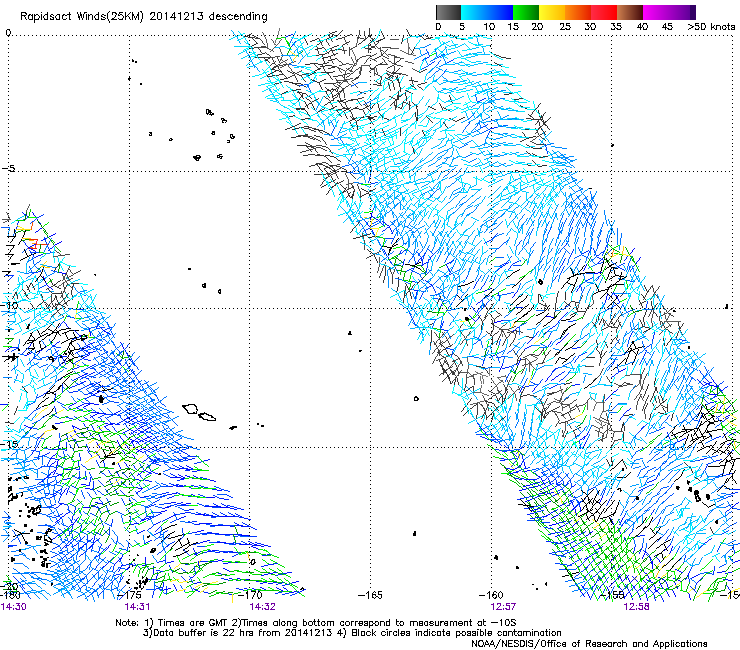Click the purple time label '14:31'
The image size is (740, 650).
tap(137, 607)
